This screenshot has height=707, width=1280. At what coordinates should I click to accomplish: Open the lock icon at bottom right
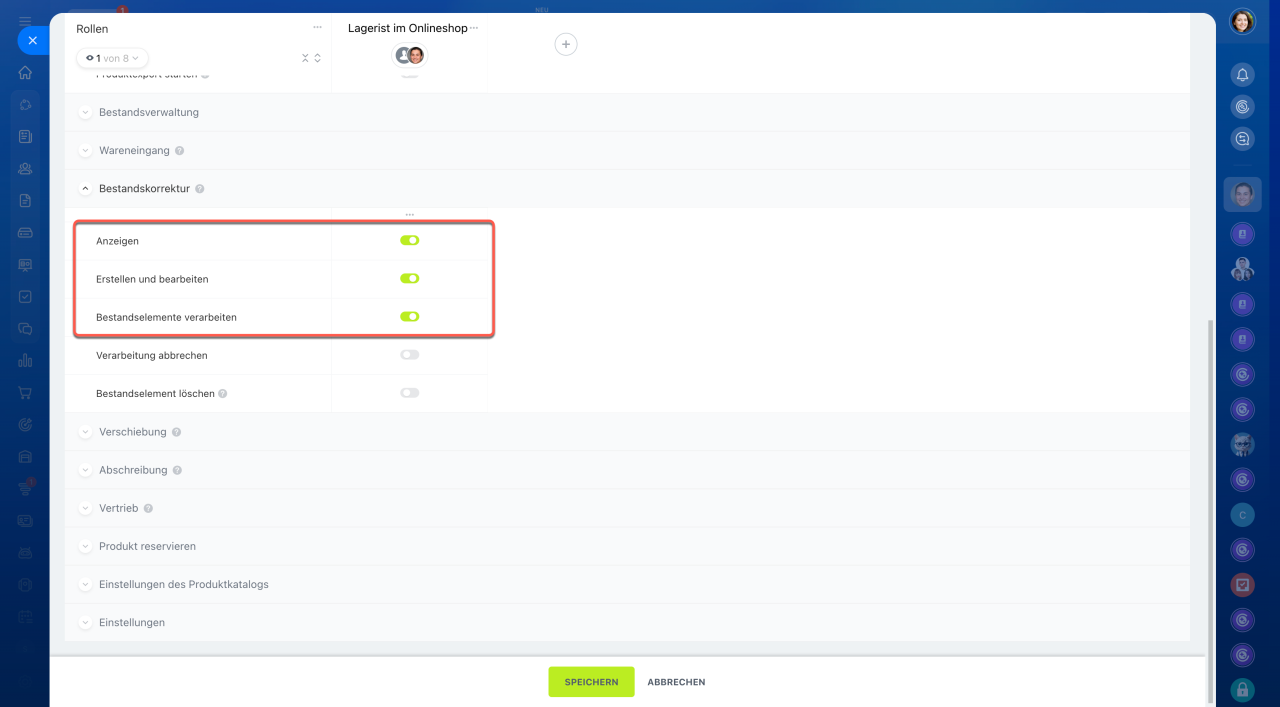point(1242,689)
